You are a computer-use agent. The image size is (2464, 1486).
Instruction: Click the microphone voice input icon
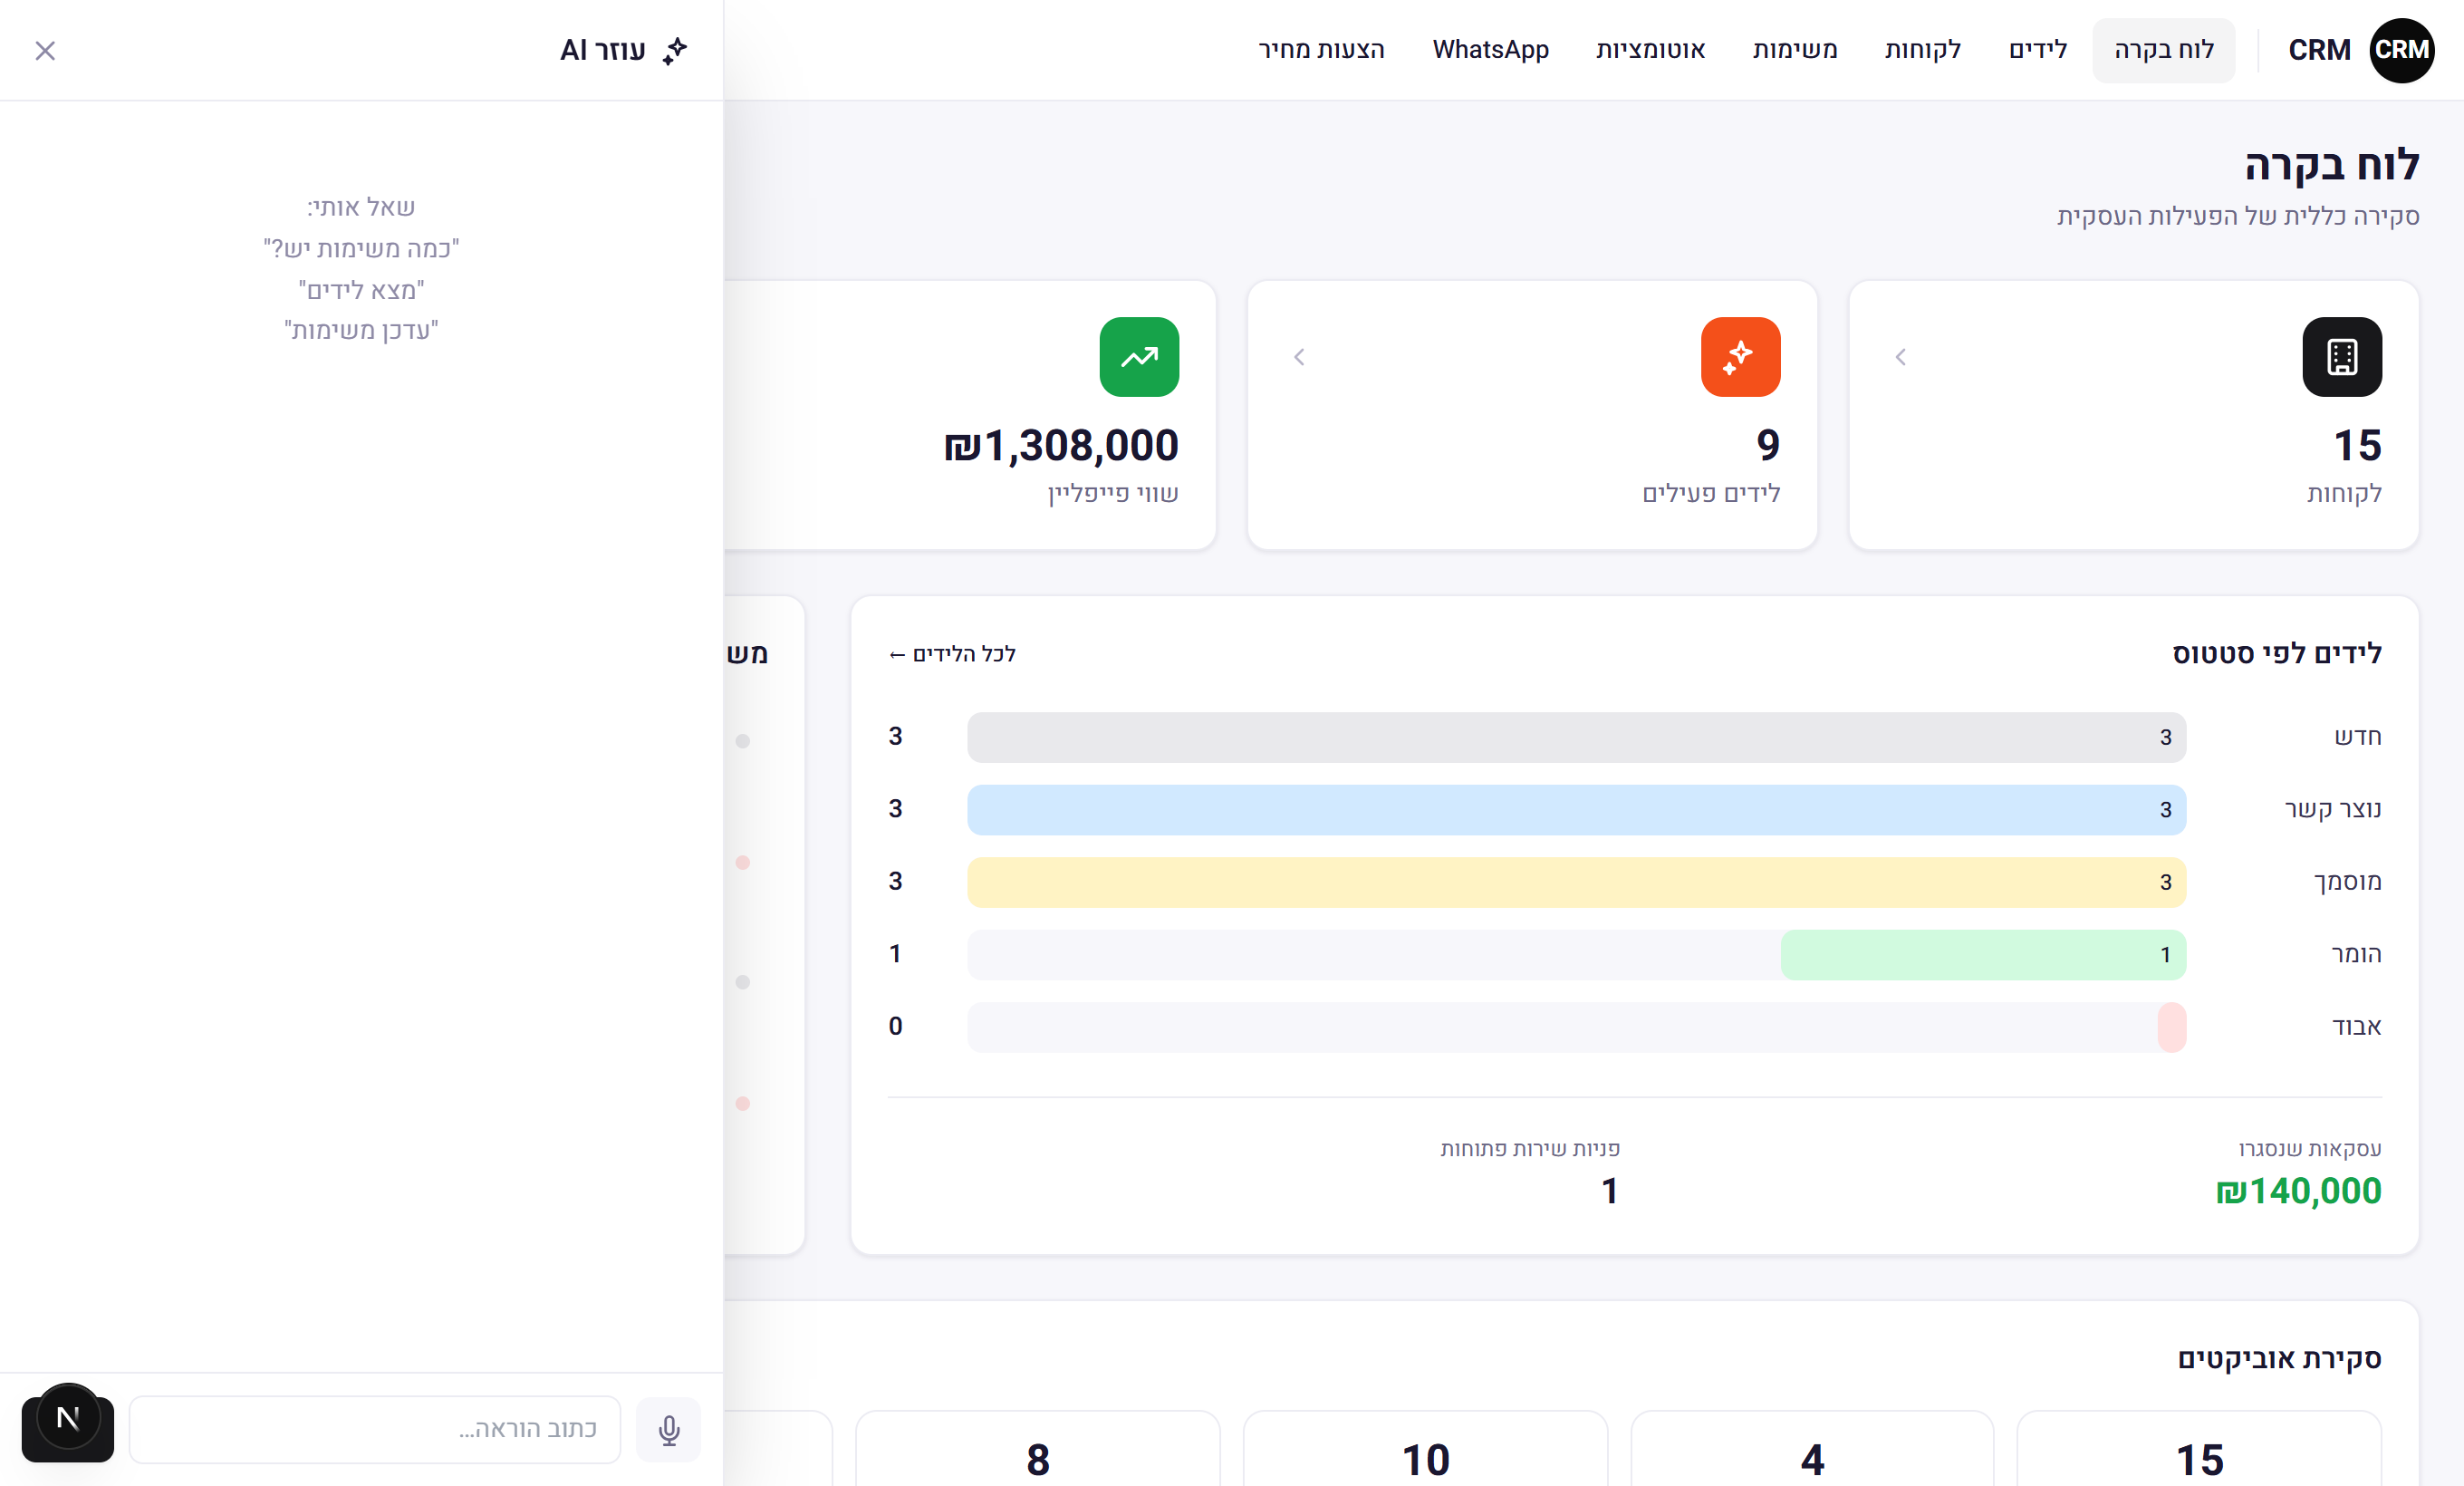pyautogui.click(x=669, y=1429)
